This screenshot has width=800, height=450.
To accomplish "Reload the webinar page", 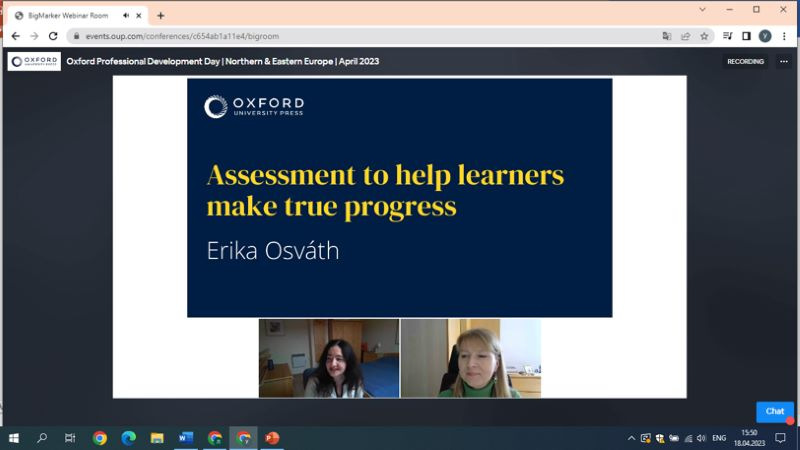I will point(53,36).
